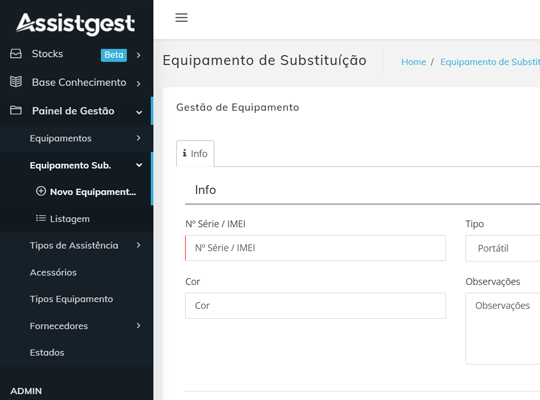Click the Observações field label

click(493, 282)
